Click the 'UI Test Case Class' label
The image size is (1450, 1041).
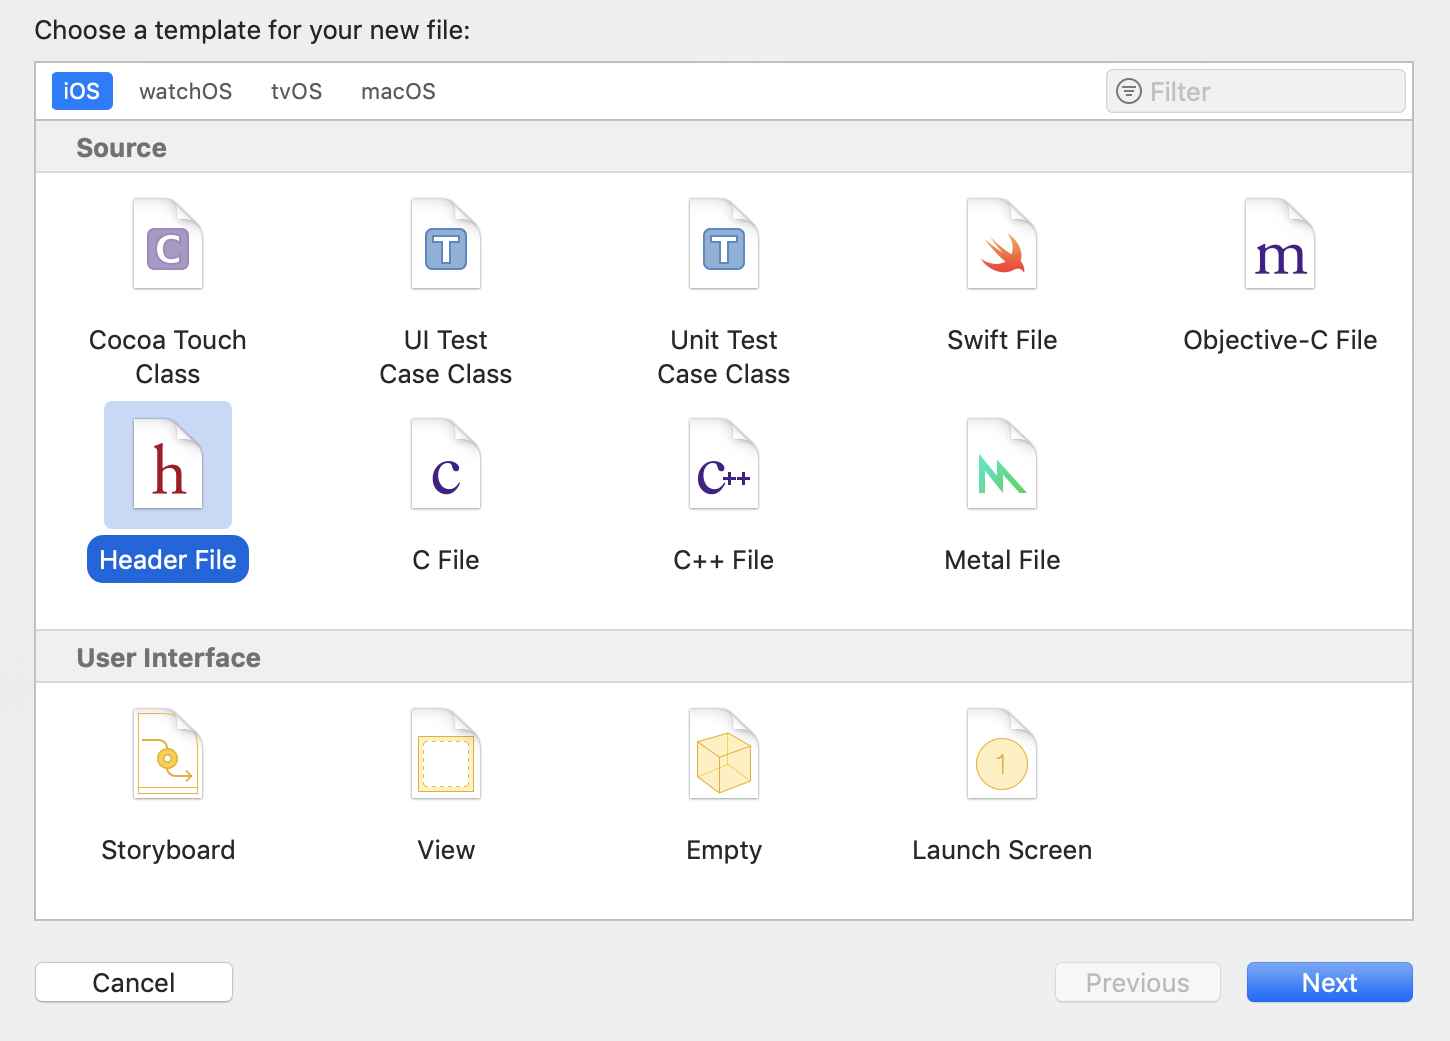point(446,357)
